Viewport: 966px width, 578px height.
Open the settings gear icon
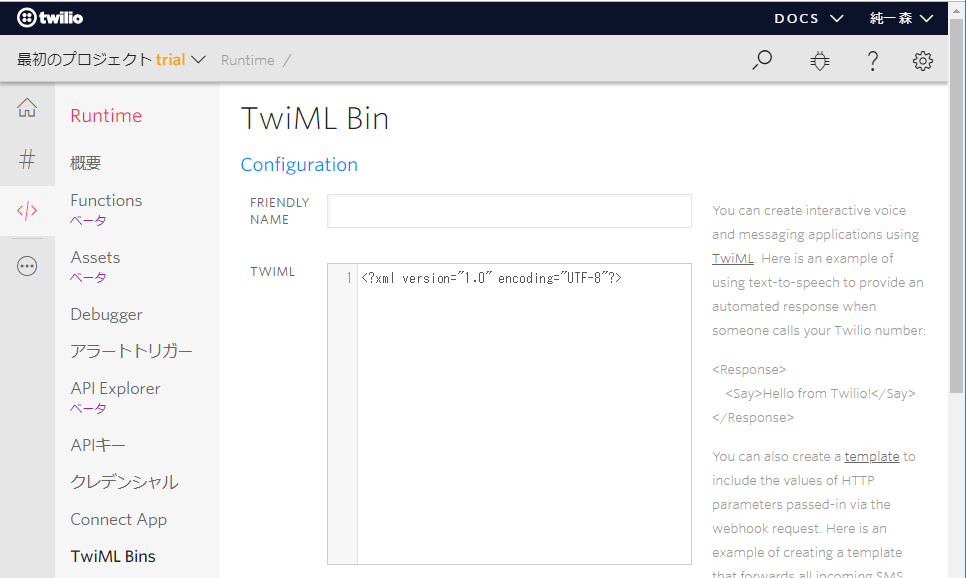click(922, 60)
